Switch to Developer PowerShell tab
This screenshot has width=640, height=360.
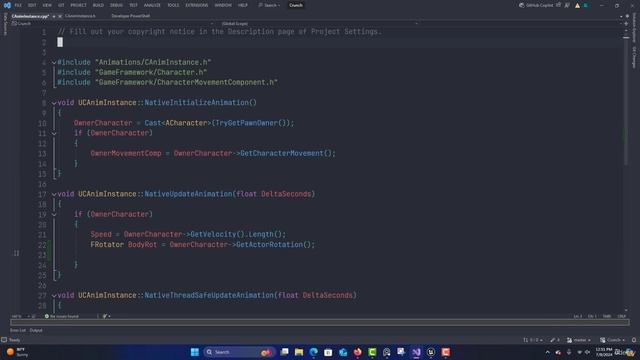click(131, 16)
